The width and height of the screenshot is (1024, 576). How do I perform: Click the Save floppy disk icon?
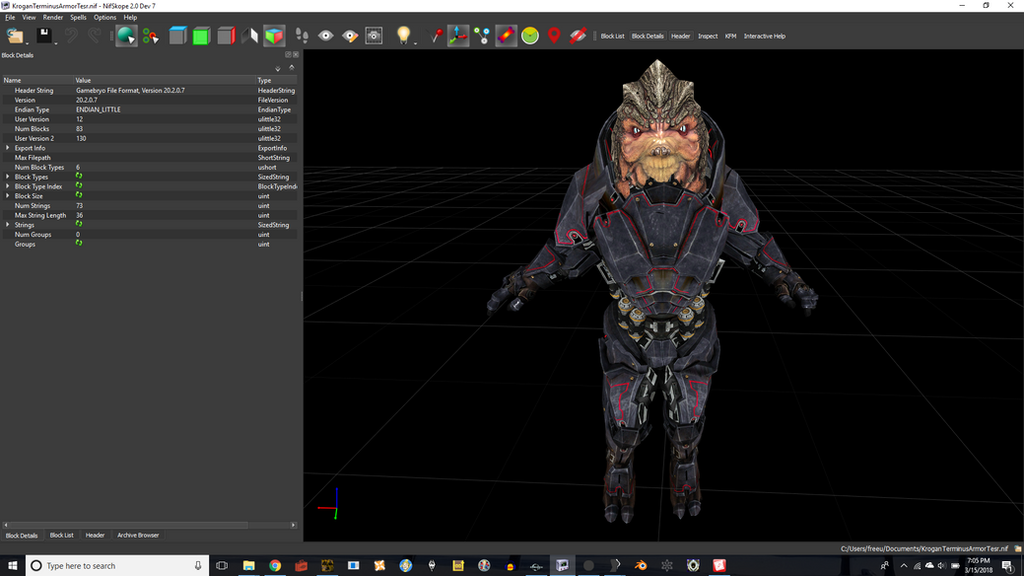(44, 35)
